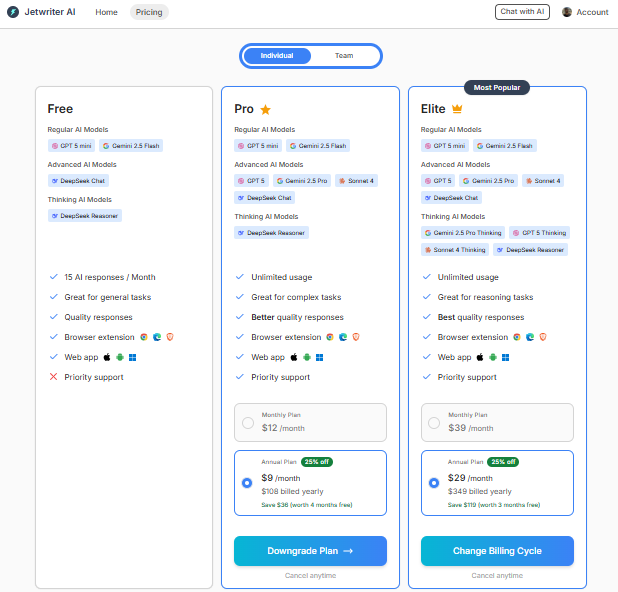This screenshot has width=618, height=592.
Task: Click Apple icon in Free plan Web app row
Action: 107,357
